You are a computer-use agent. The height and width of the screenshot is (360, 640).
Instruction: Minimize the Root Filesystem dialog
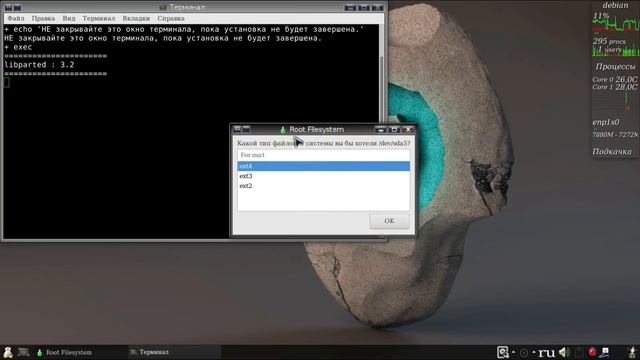coord(380,130)
